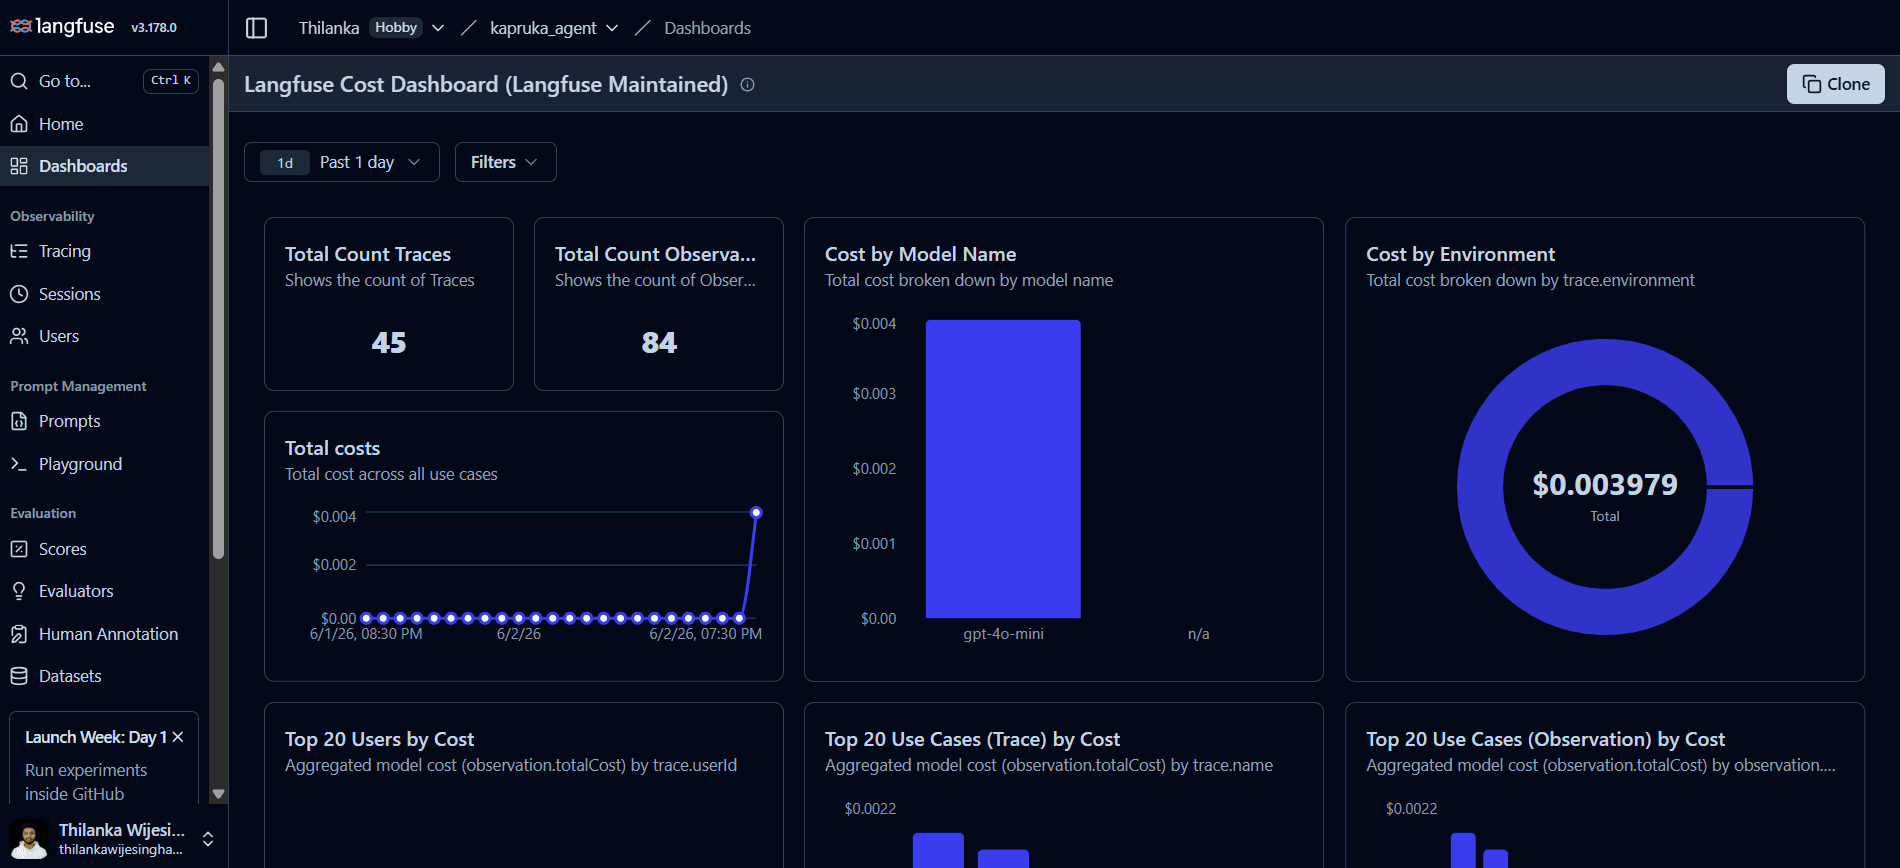Click the Tracing list icon
The height and width of the screenshot is (868, 1900).
[19, 251]
